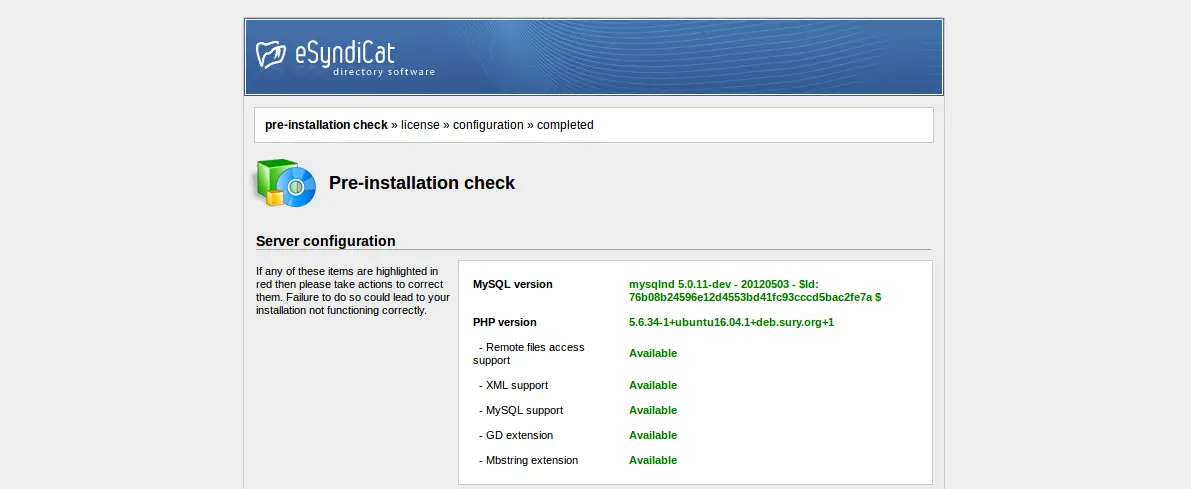Click Available status for GD extension
The width and height of the screenshot is (1191, 489).
coord(652,435)
